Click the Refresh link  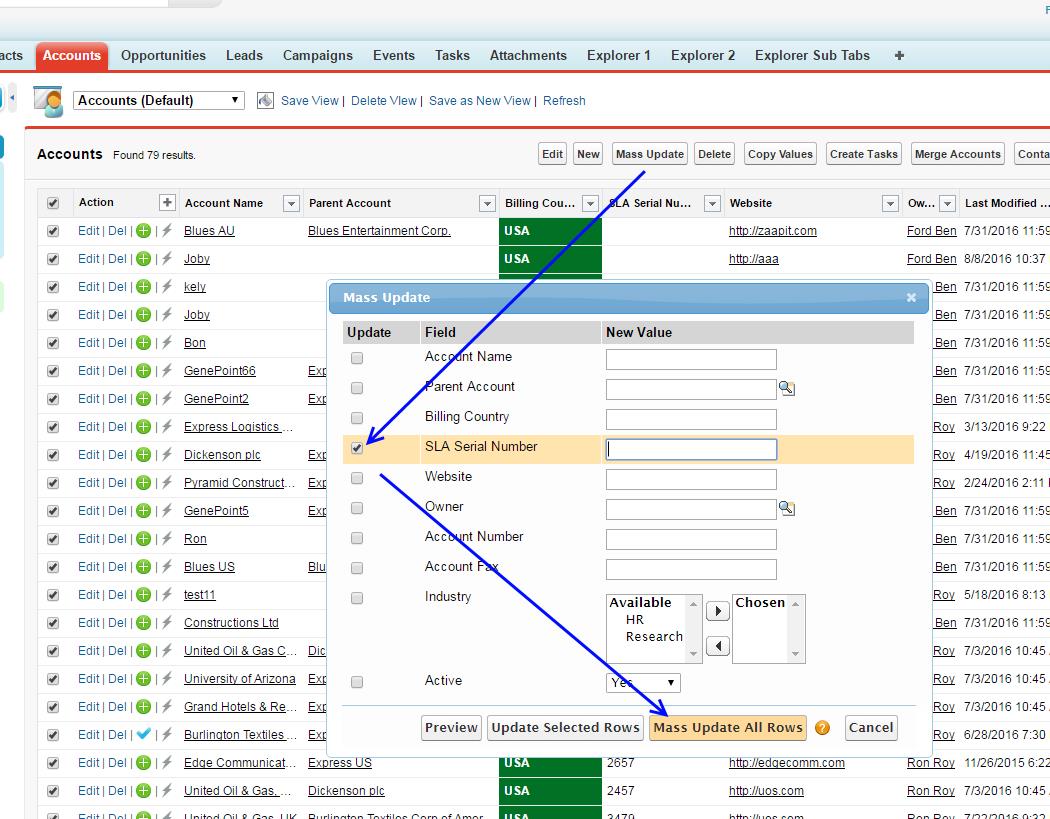click(x=564, y=100)
